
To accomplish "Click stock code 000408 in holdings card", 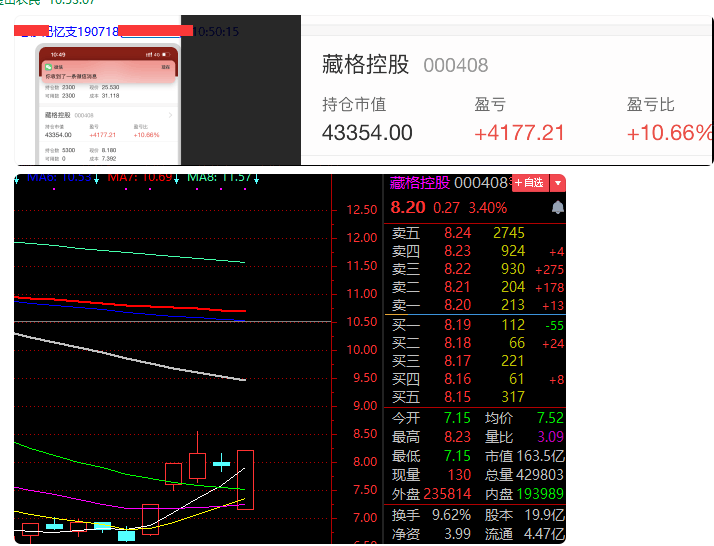I will coord(456,66).
